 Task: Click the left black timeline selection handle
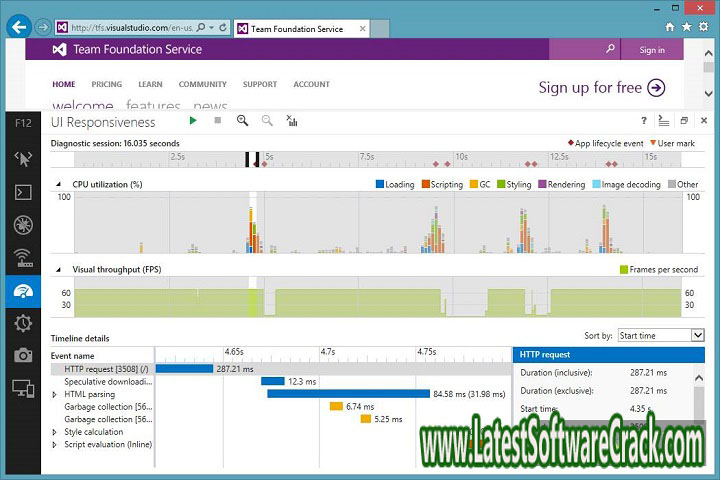247,159
